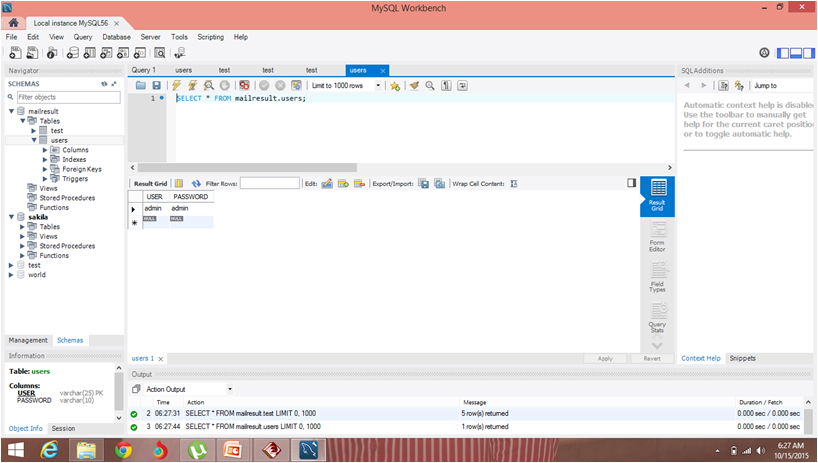Open the Server menu
This screenshot has height=463, width=818.
[150, 37]
